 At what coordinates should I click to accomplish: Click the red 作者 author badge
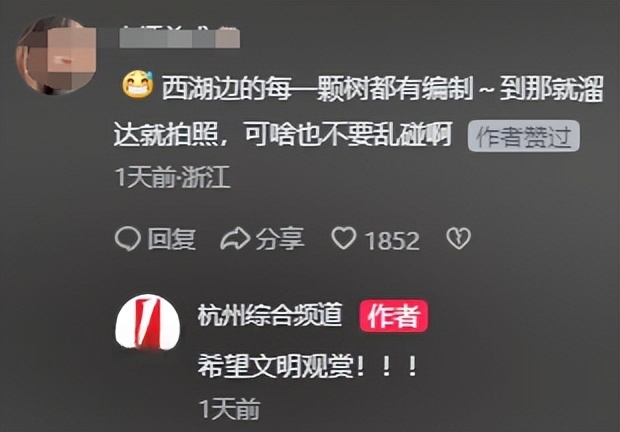coord(393,315)
